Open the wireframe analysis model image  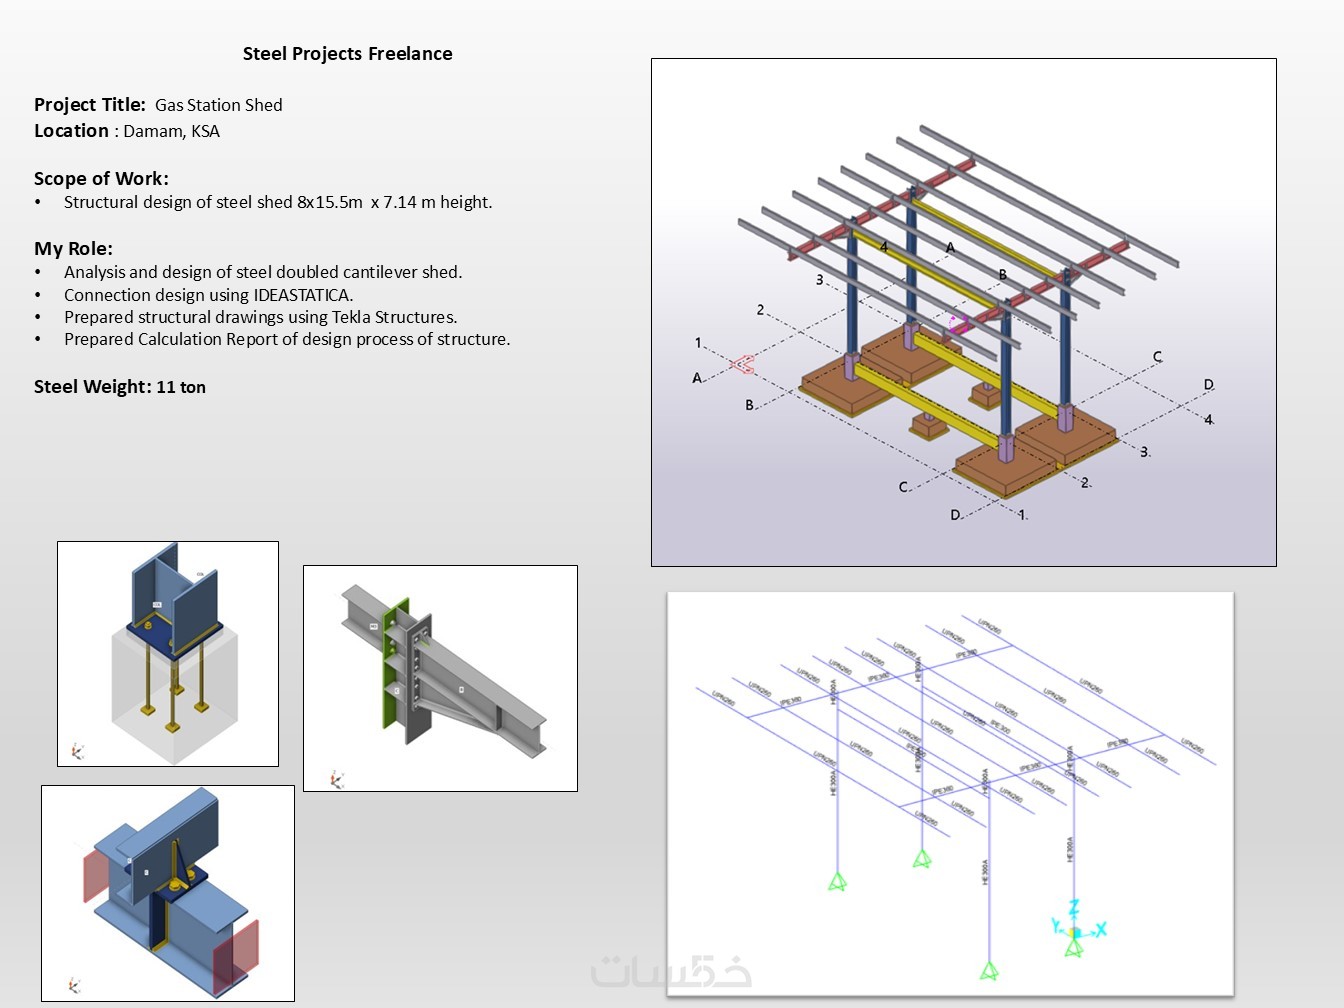pos(950,794)
